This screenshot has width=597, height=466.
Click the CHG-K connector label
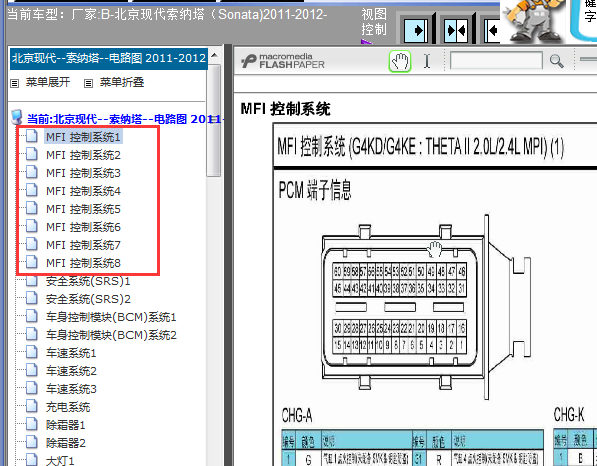coord(568,414)
